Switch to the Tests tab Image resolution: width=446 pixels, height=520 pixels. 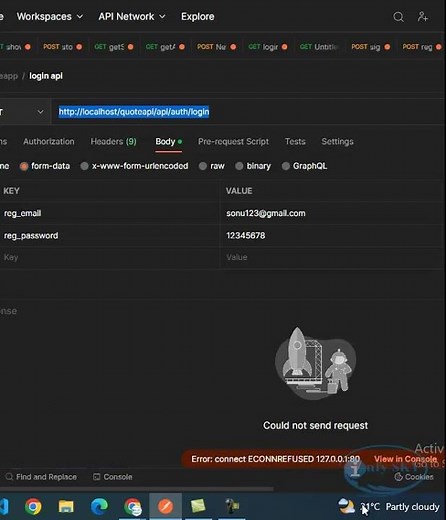coord(295,141)
